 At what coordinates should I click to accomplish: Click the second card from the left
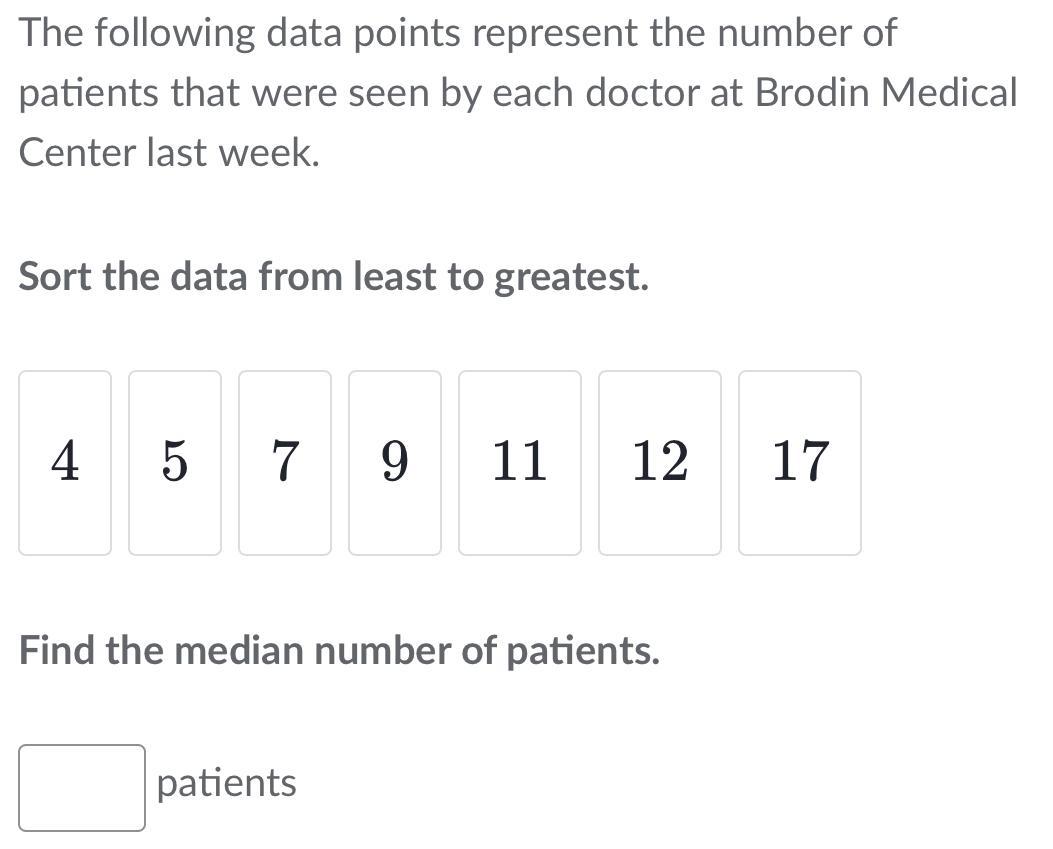pyautogui.click(x=175, y=462)
